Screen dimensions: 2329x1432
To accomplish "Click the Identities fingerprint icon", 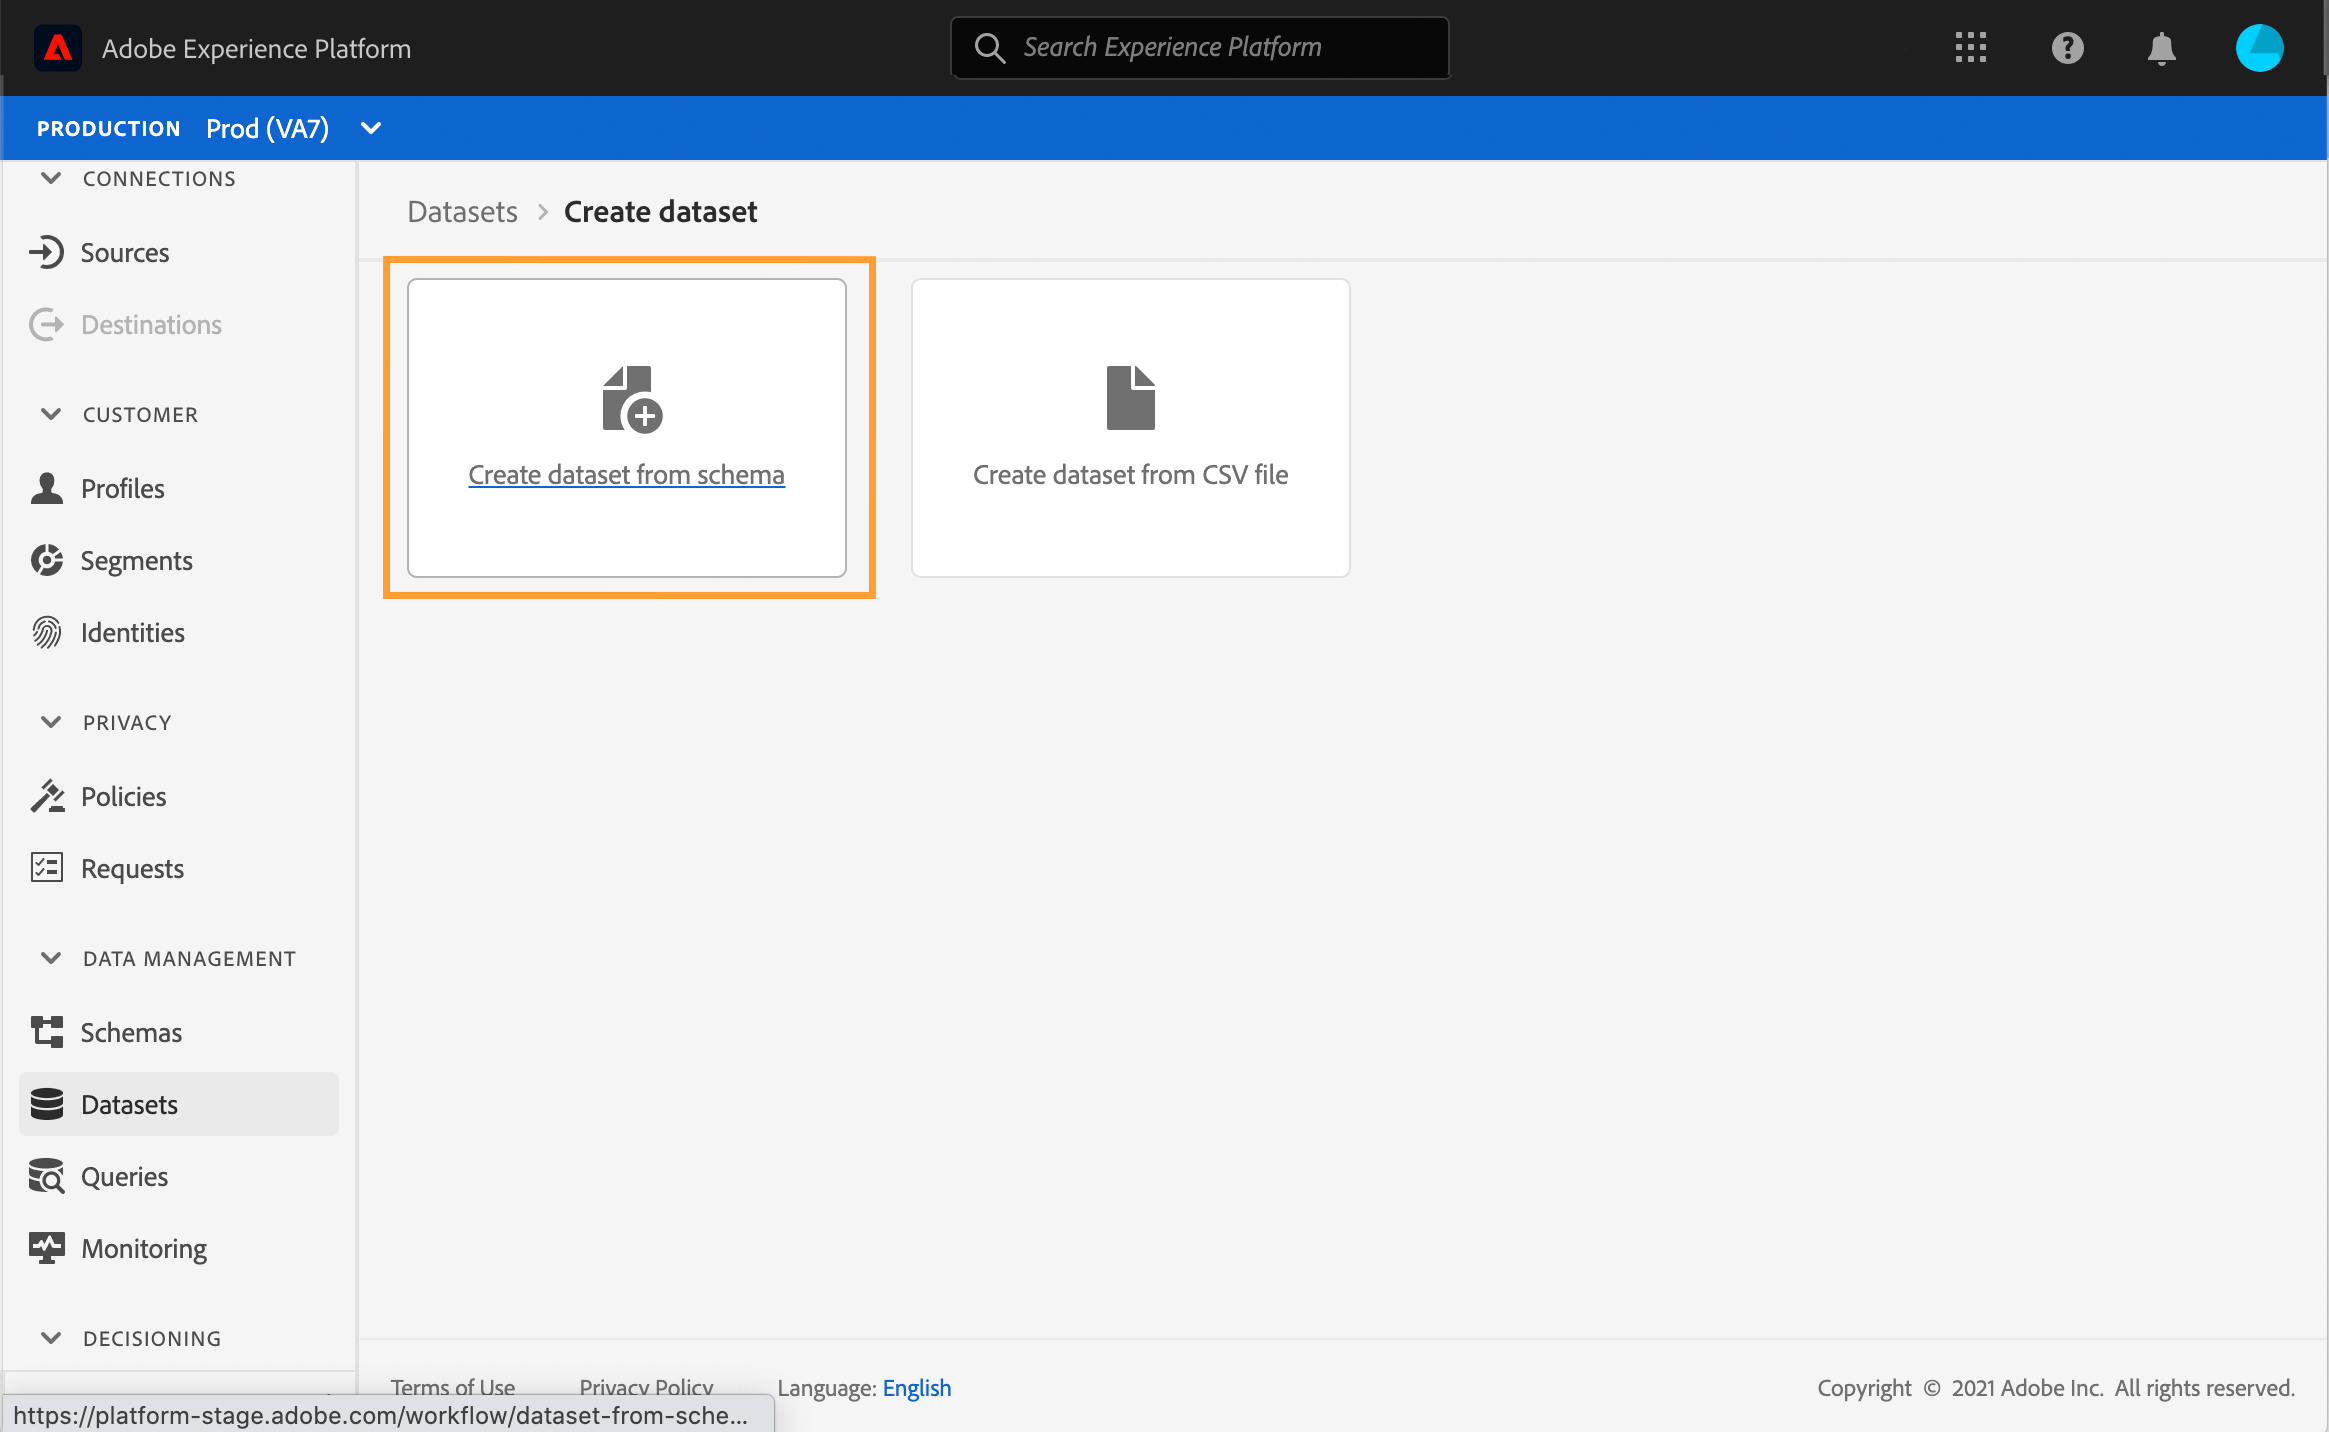I will (x=46, y=632).
